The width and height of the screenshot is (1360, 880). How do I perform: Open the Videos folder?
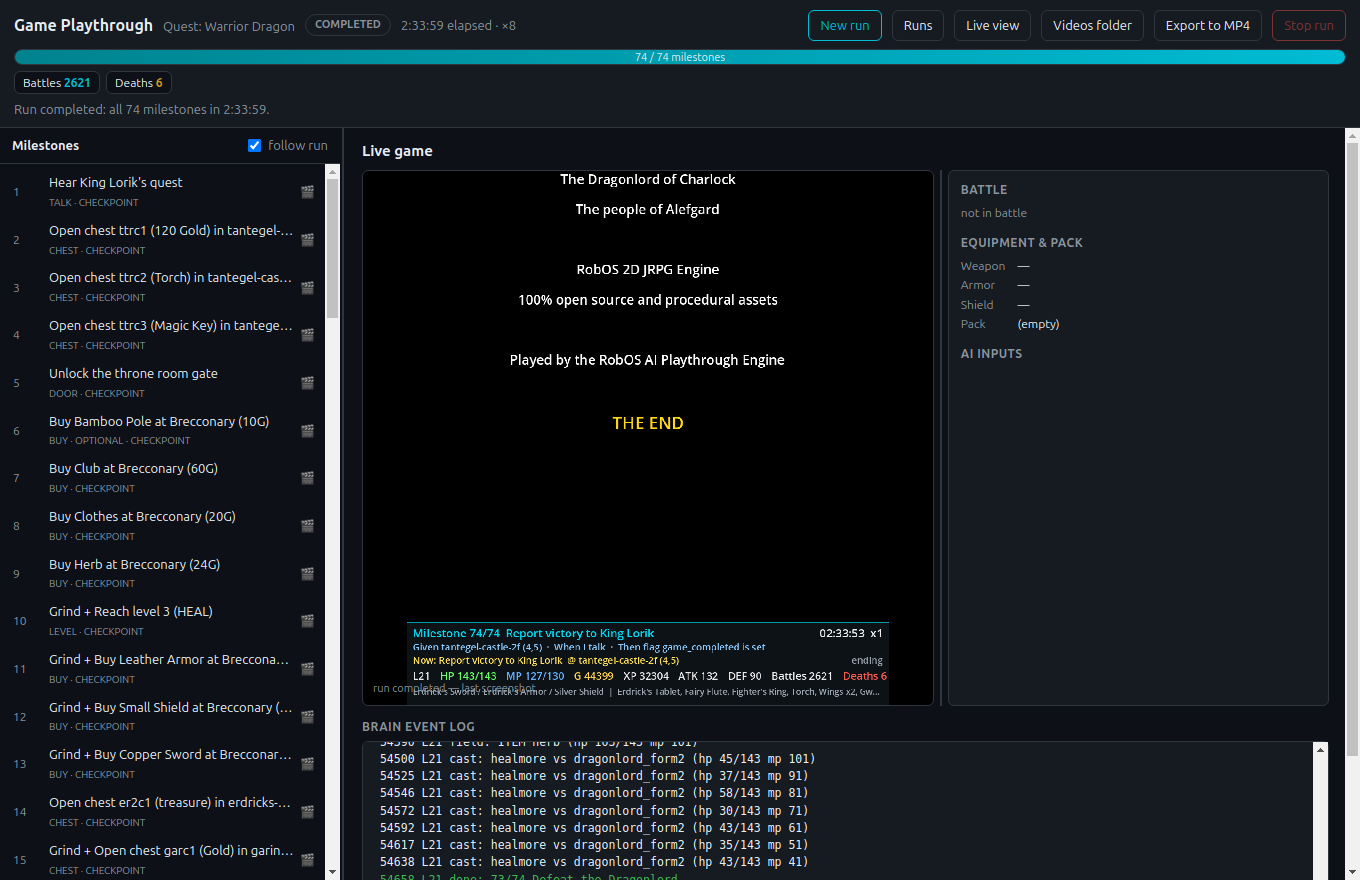(1093, 25)
